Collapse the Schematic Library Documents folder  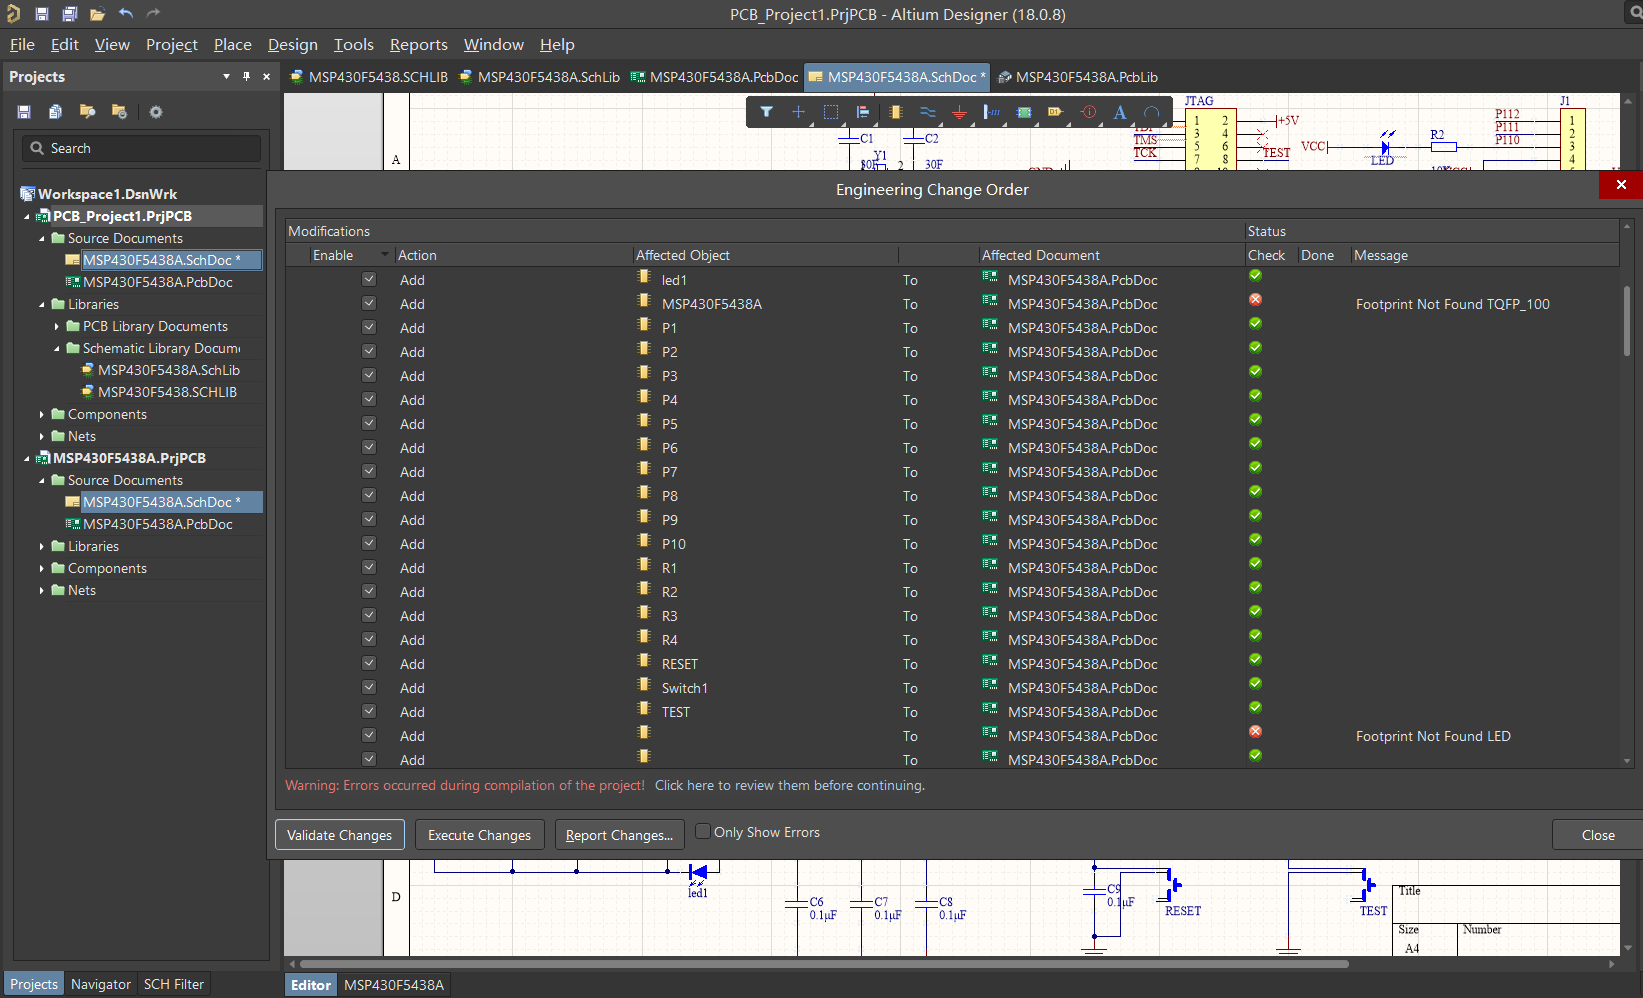point(57,348)
